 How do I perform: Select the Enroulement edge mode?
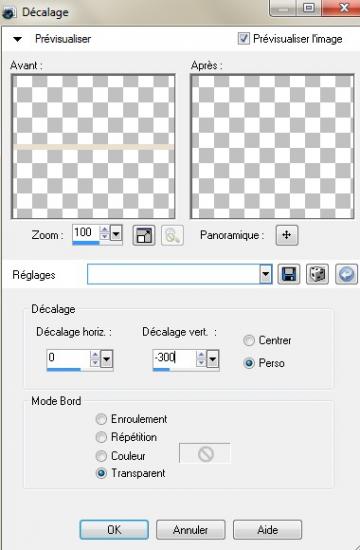[x=101, y=419]
